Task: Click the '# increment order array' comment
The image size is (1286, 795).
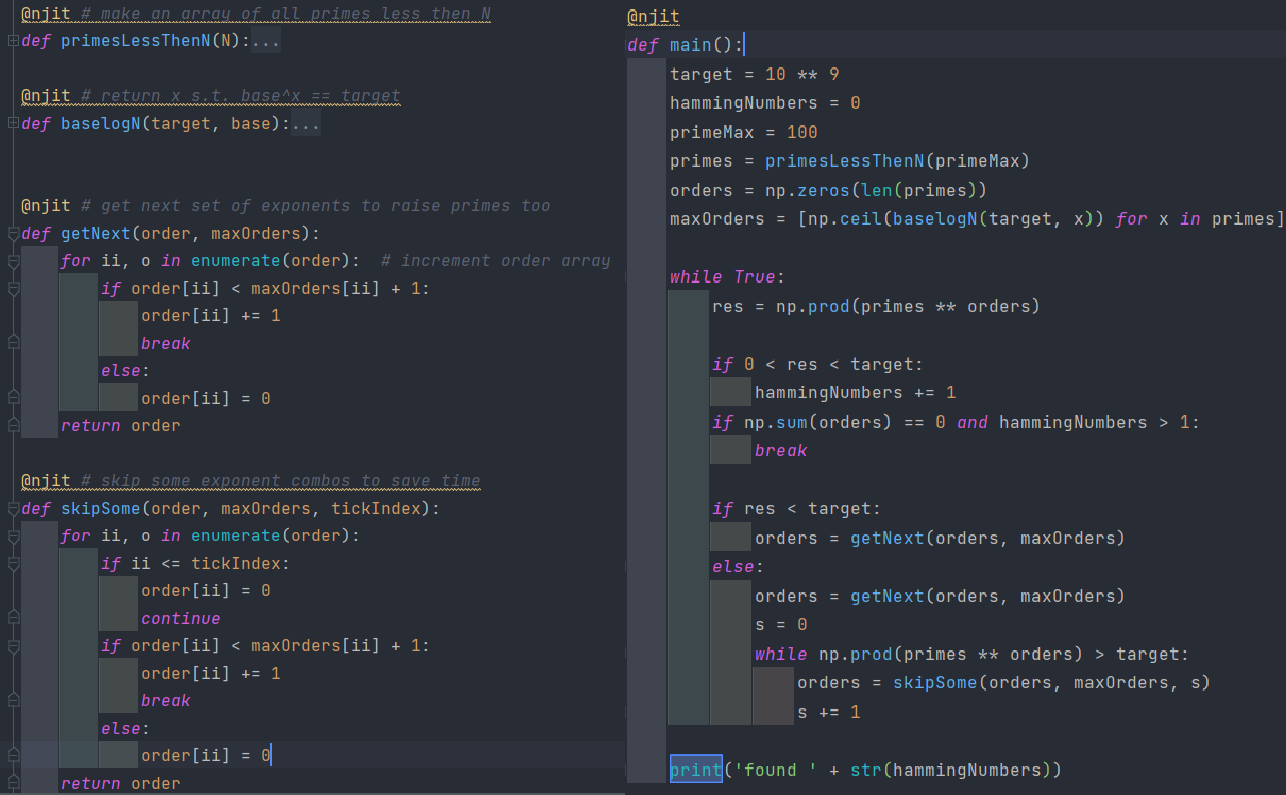Action: (495, 260)
